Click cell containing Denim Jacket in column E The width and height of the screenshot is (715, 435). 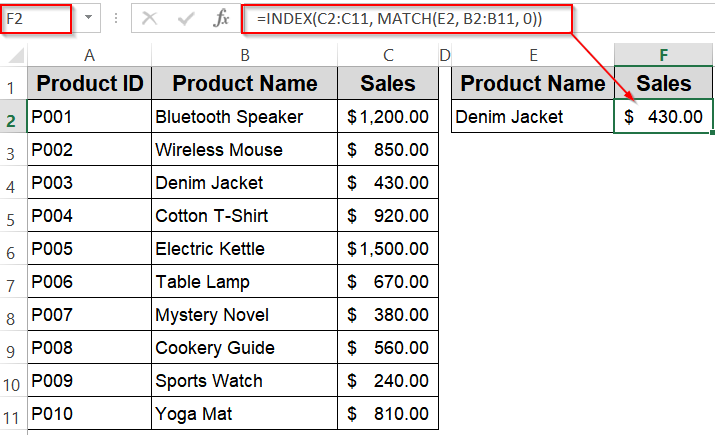pyautogui.click(x=532, y=117)
